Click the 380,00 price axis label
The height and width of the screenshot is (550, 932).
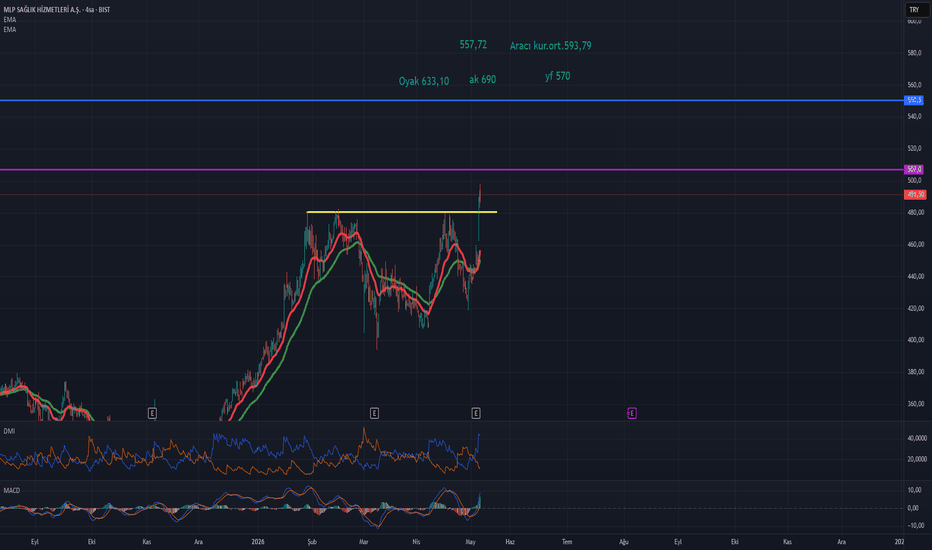tap(915, 372)
